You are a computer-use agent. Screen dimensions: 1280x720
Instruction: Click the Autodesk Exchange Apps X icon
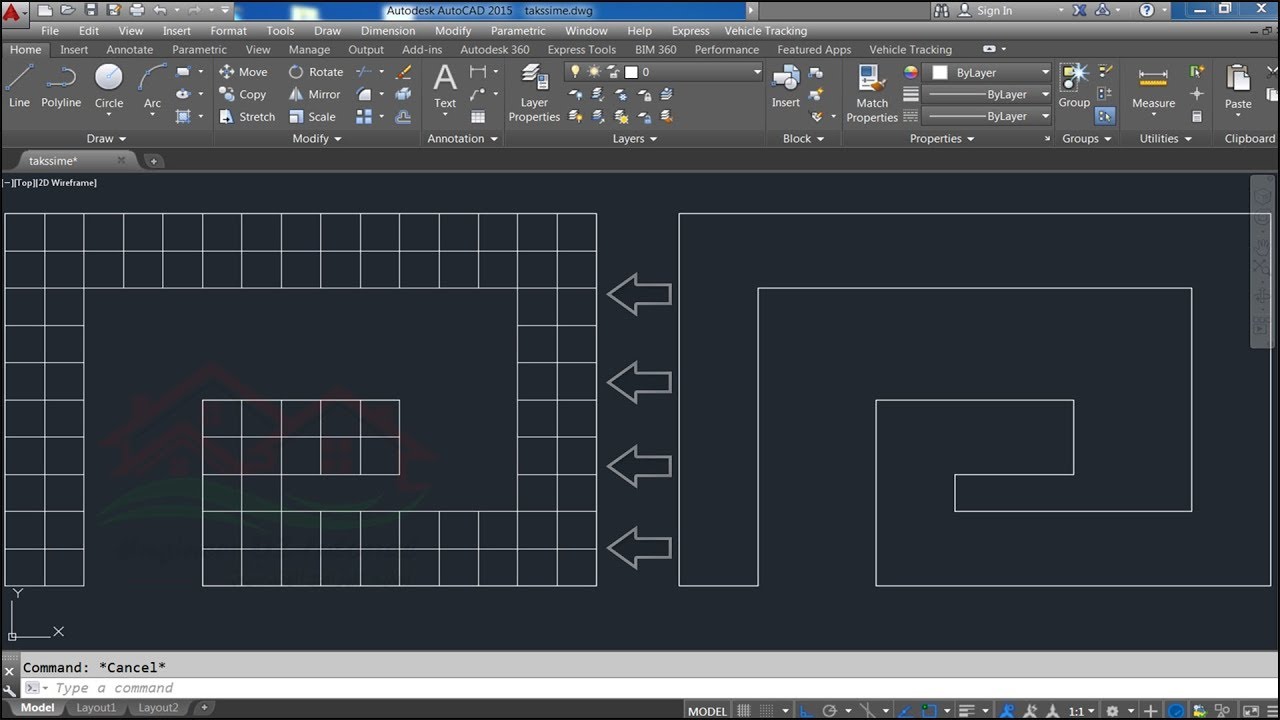(1078, 10)
